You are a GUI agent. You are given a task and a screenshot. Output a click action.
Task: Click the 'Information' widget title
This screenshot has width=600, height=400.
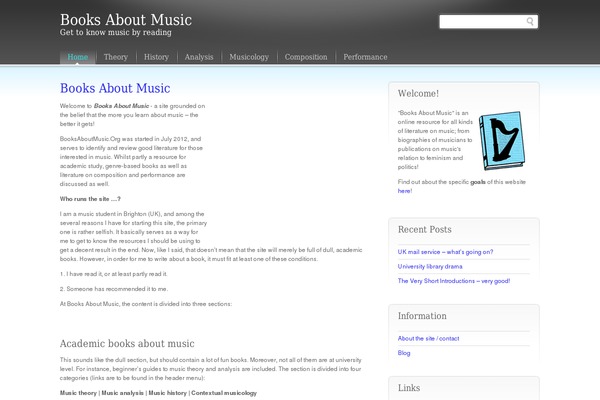click(x=422, y=316)
